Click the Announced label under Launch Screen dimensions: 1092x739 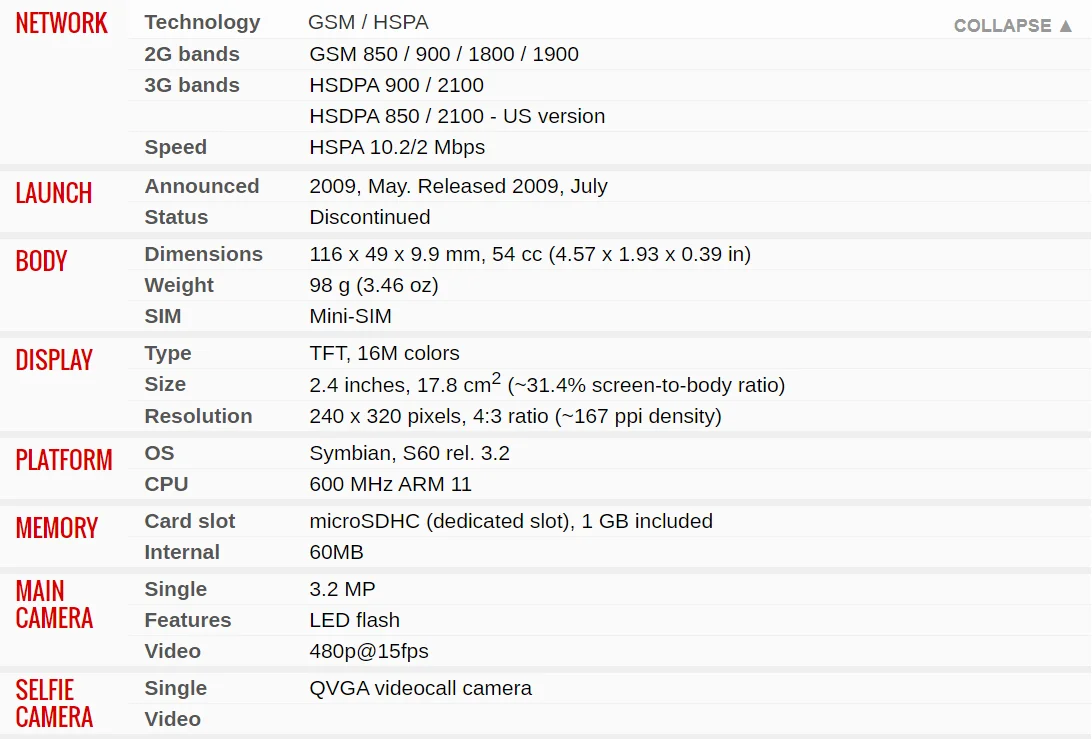[x=201, y=186]
